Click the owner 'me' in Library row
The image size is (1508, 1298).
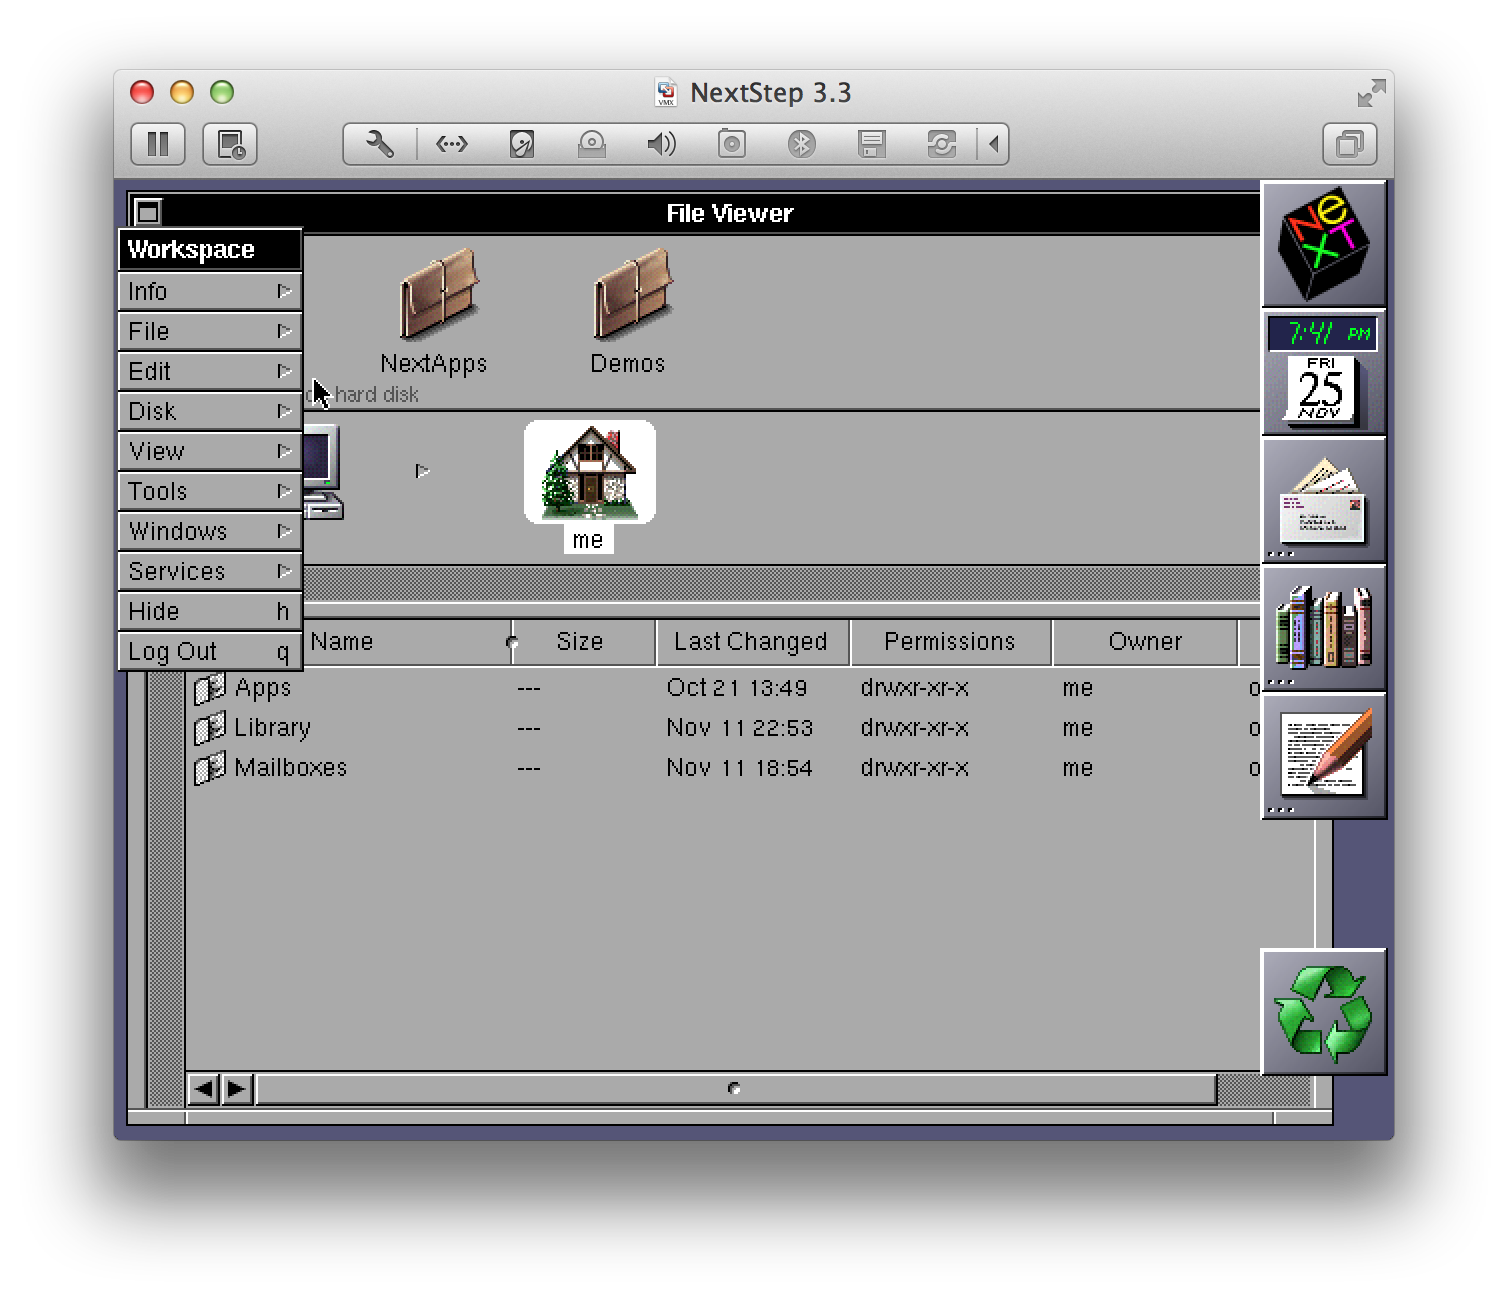pos(1077,728)
